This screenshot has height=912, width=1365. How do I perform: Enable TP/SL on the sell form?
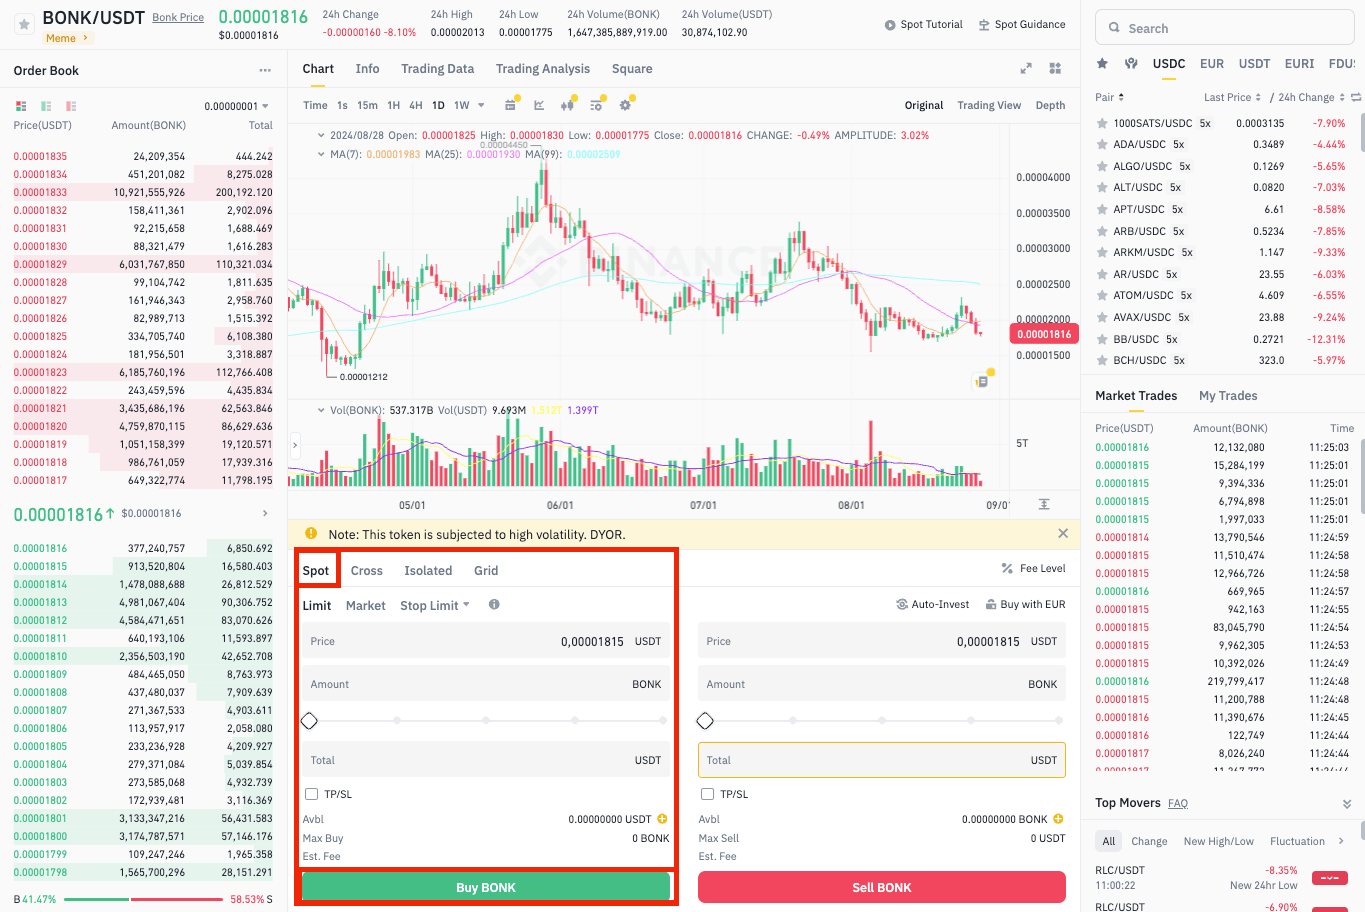708,794
